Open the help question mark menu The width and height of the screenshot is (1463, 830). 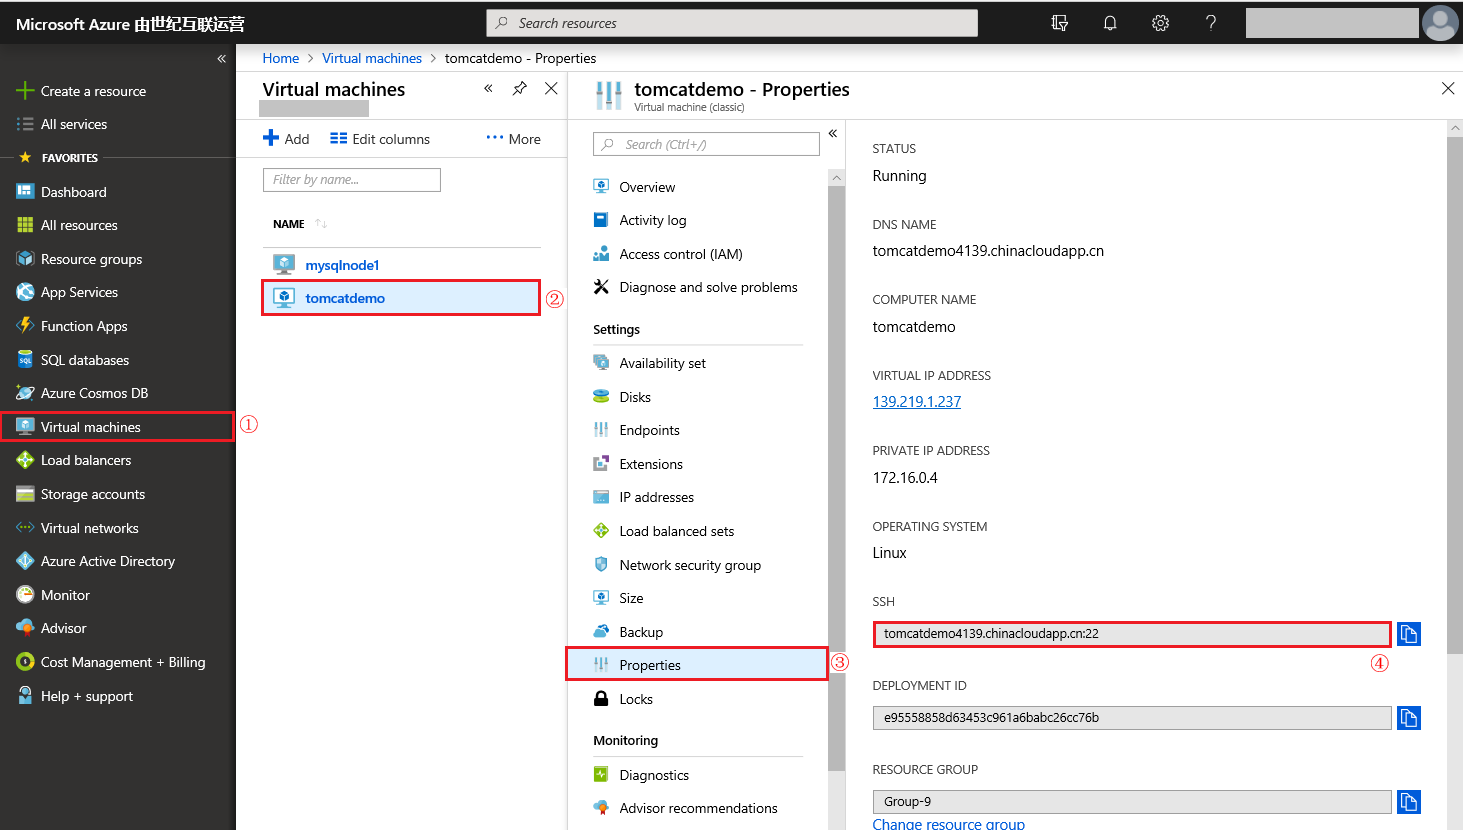click(1210, 23)
